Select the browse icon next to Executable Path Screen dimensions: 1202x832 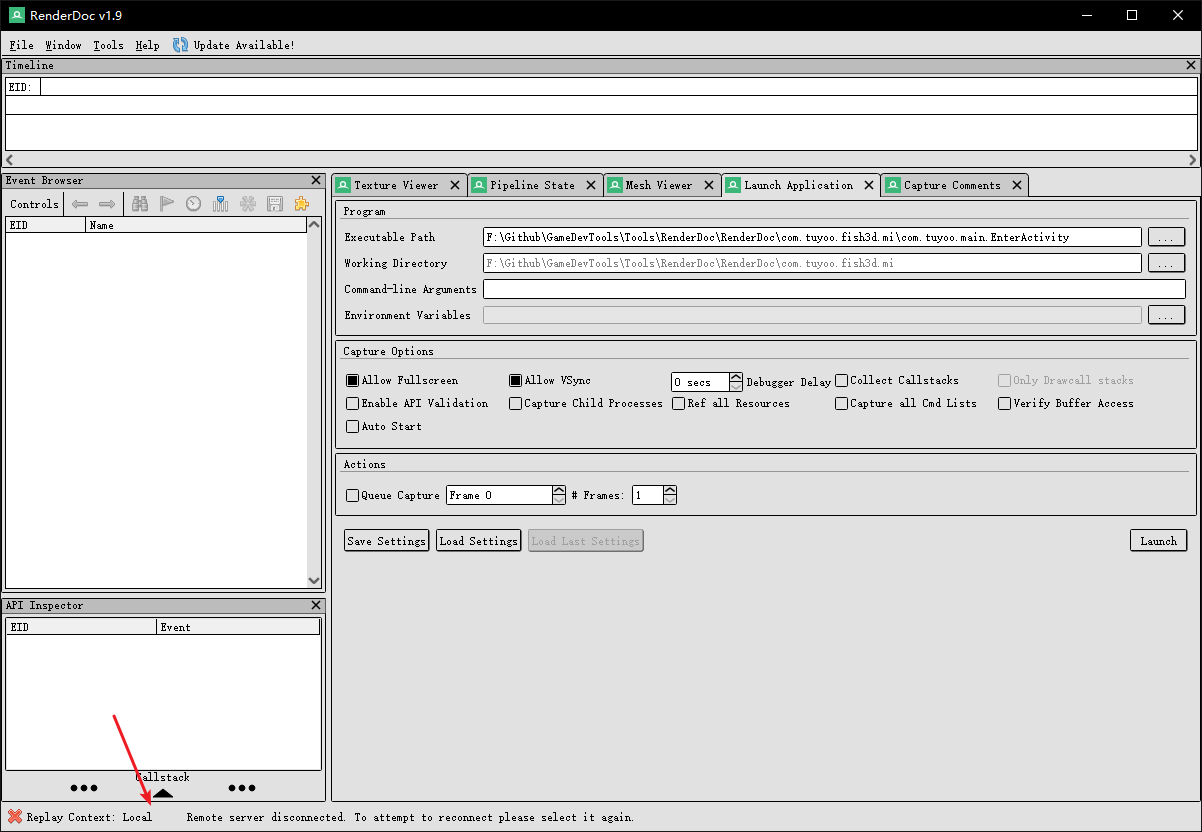click(1166, 236)
